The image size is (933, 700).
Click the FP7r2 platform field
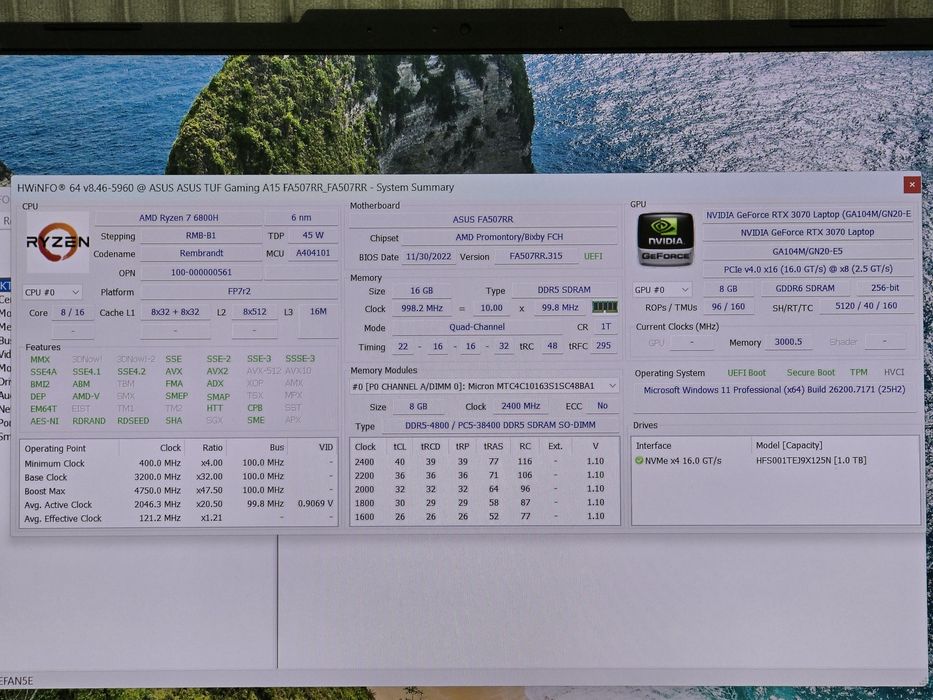click(x=239, y=292)
